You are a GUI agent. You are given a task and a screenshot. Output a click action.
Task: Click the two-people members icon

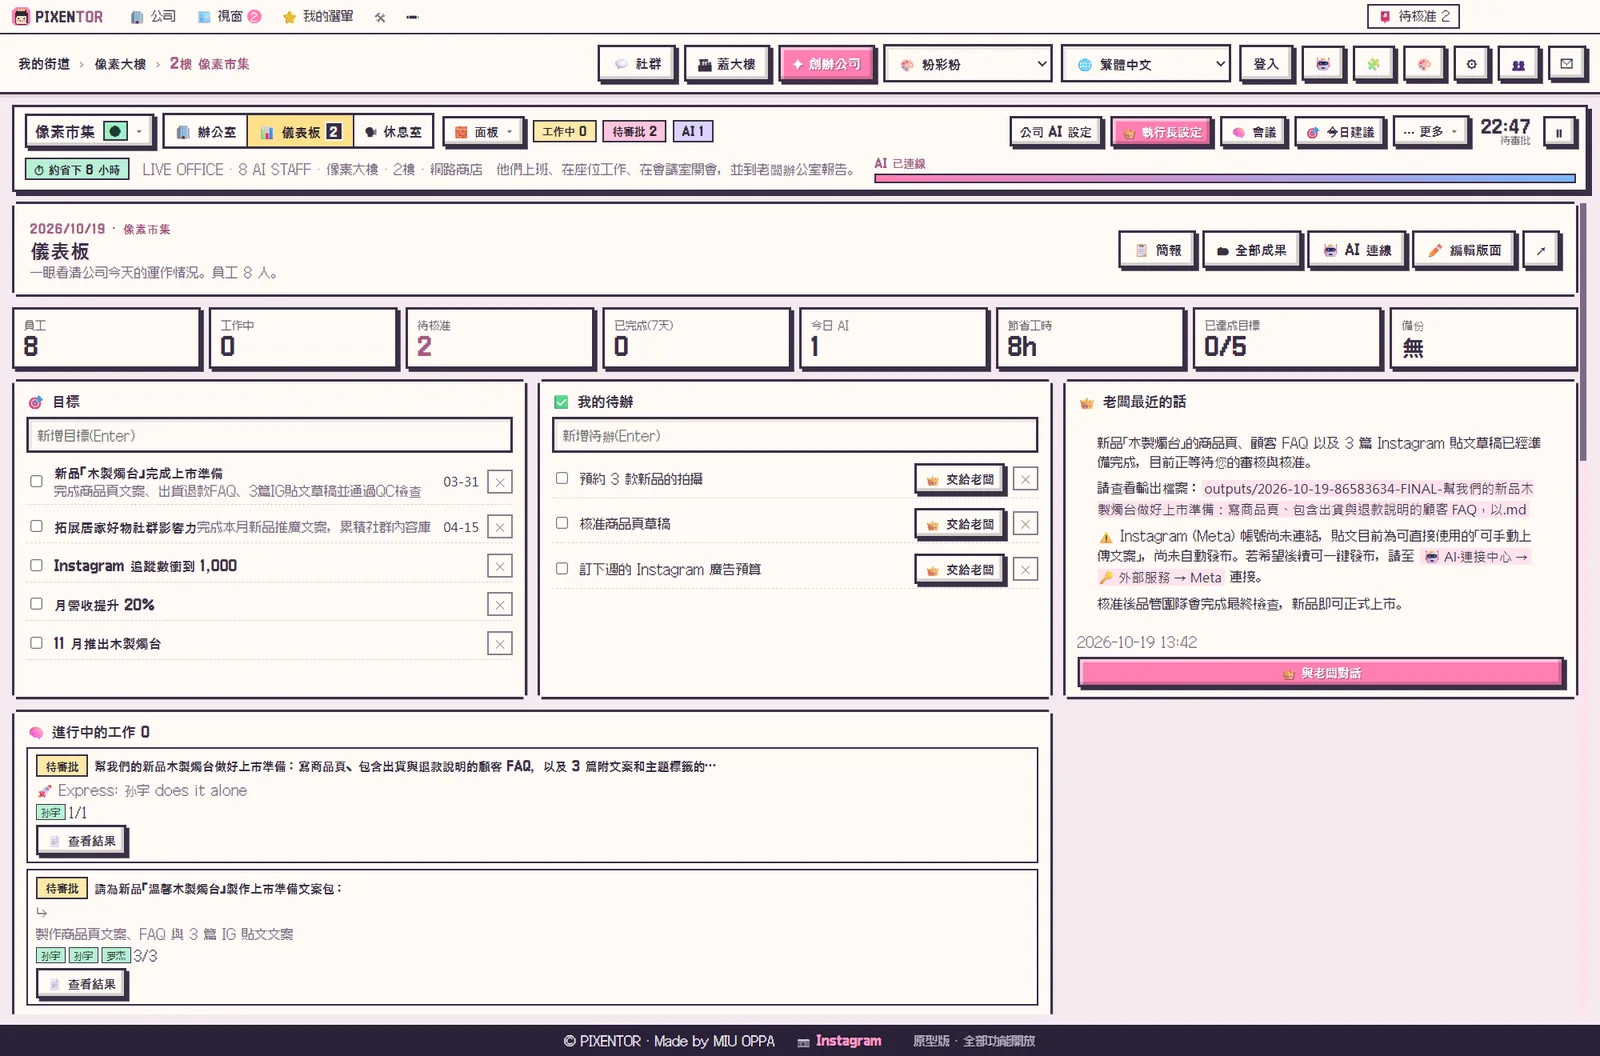point(1518,64)
